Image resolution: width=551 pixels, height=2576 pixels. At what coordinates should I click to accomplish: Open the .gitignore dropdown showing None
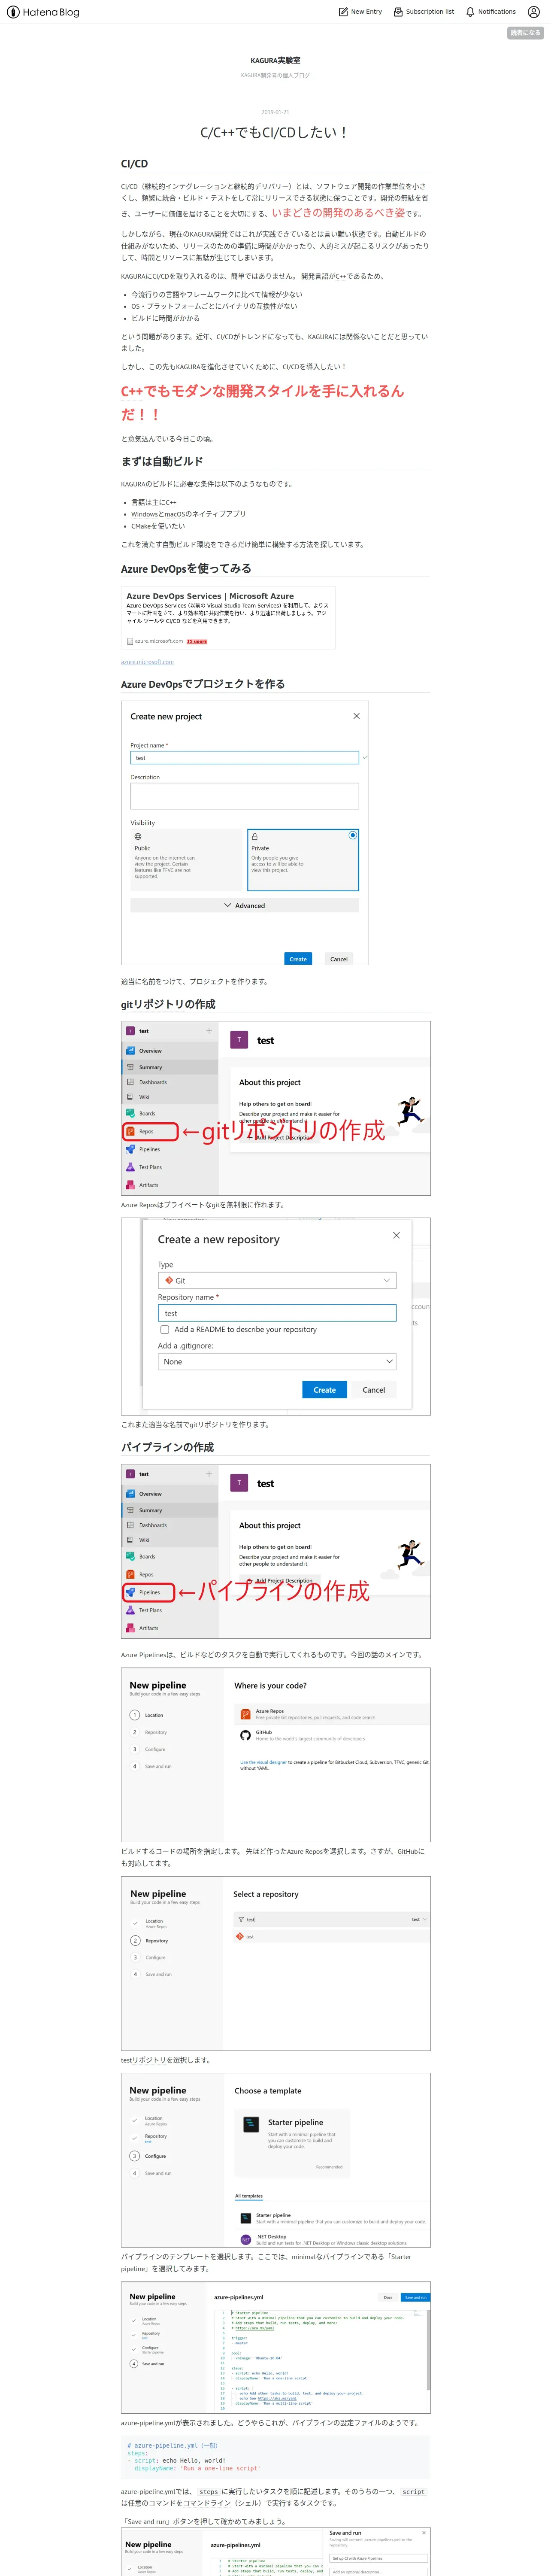[x=277, y=1362]
